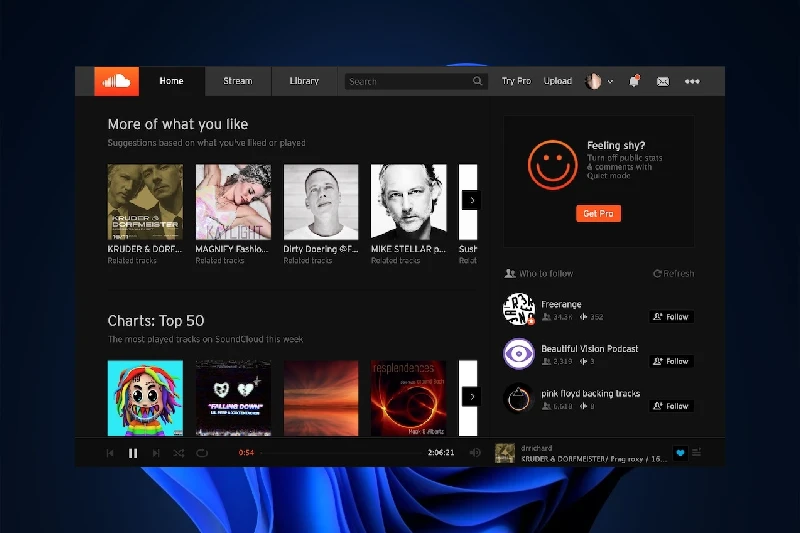Screen dimensions: 800x533
Task: Skip to the previous track
Action: (x=110, y=453)
